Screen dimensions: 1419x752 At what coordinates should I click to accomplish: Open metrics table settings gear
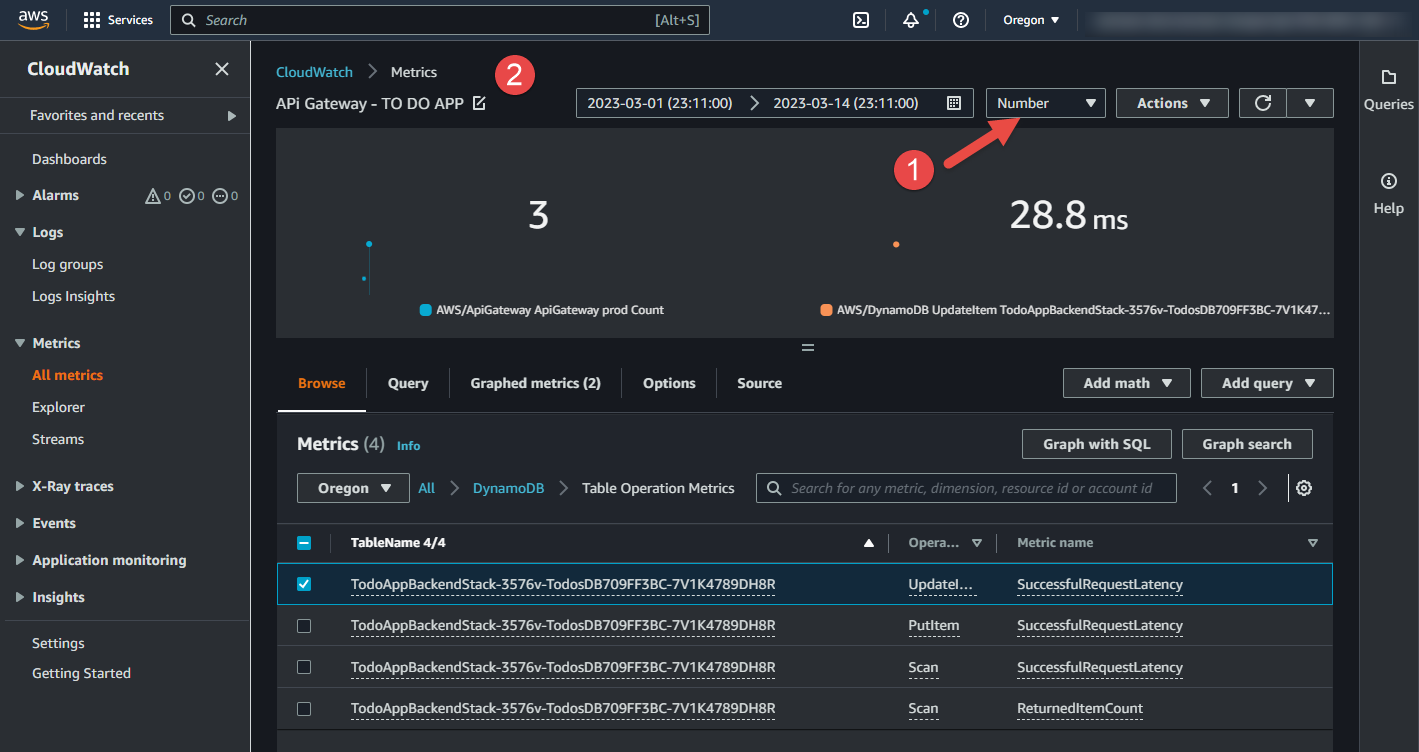[x=1304, y=488]
